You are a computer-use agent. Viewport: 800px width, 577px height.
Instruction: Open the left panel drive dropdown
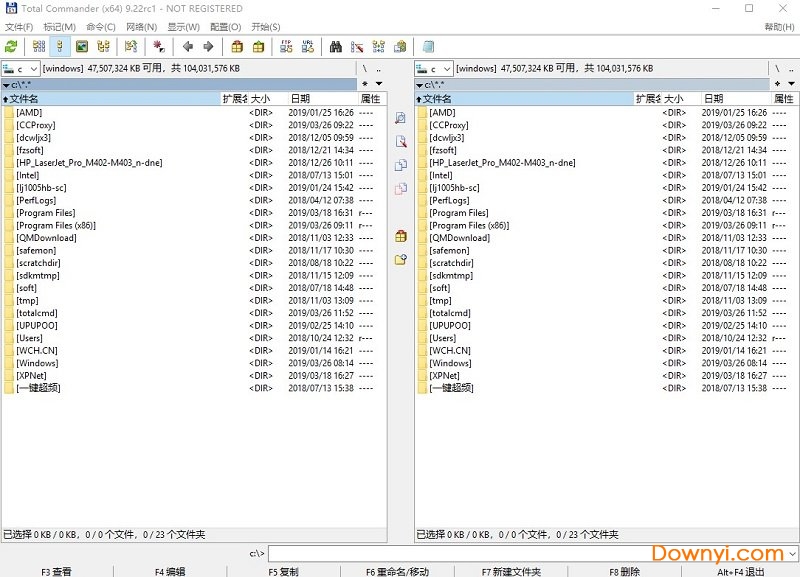click(x=21, y=69)
